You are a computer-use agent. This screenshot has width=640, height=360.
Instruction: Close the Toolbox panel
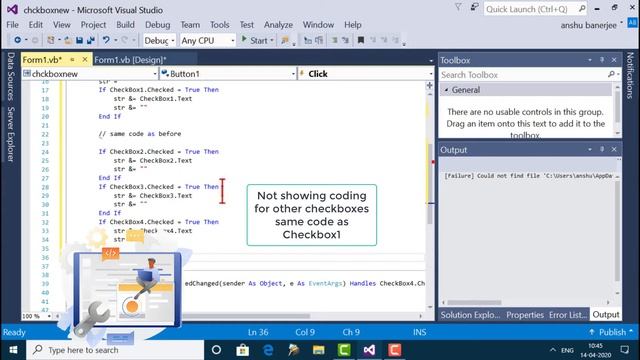(614, 60)
